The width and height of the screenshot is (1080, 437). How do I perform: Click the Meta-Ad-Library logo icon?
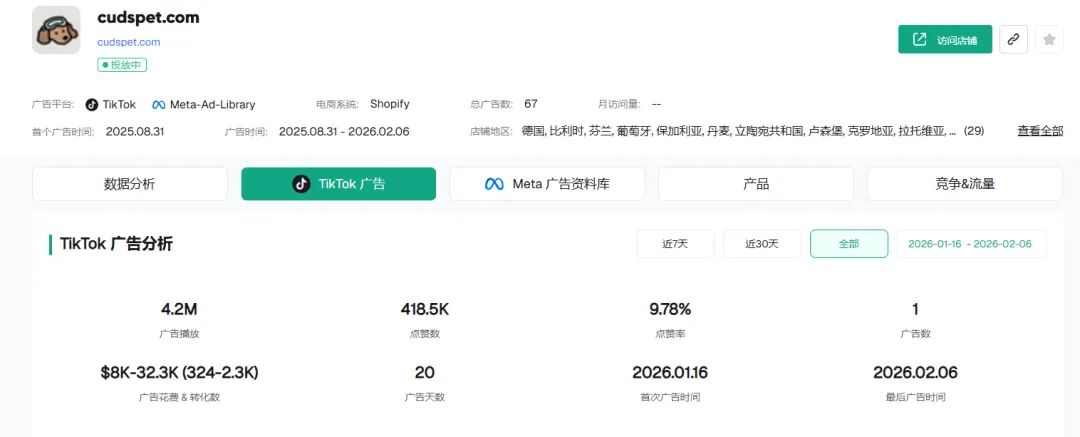(159, 104)
